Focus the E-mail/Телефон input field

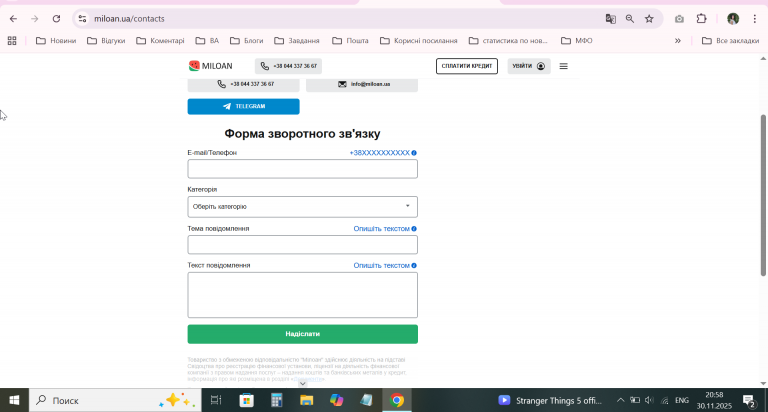(x=303, y=169)
